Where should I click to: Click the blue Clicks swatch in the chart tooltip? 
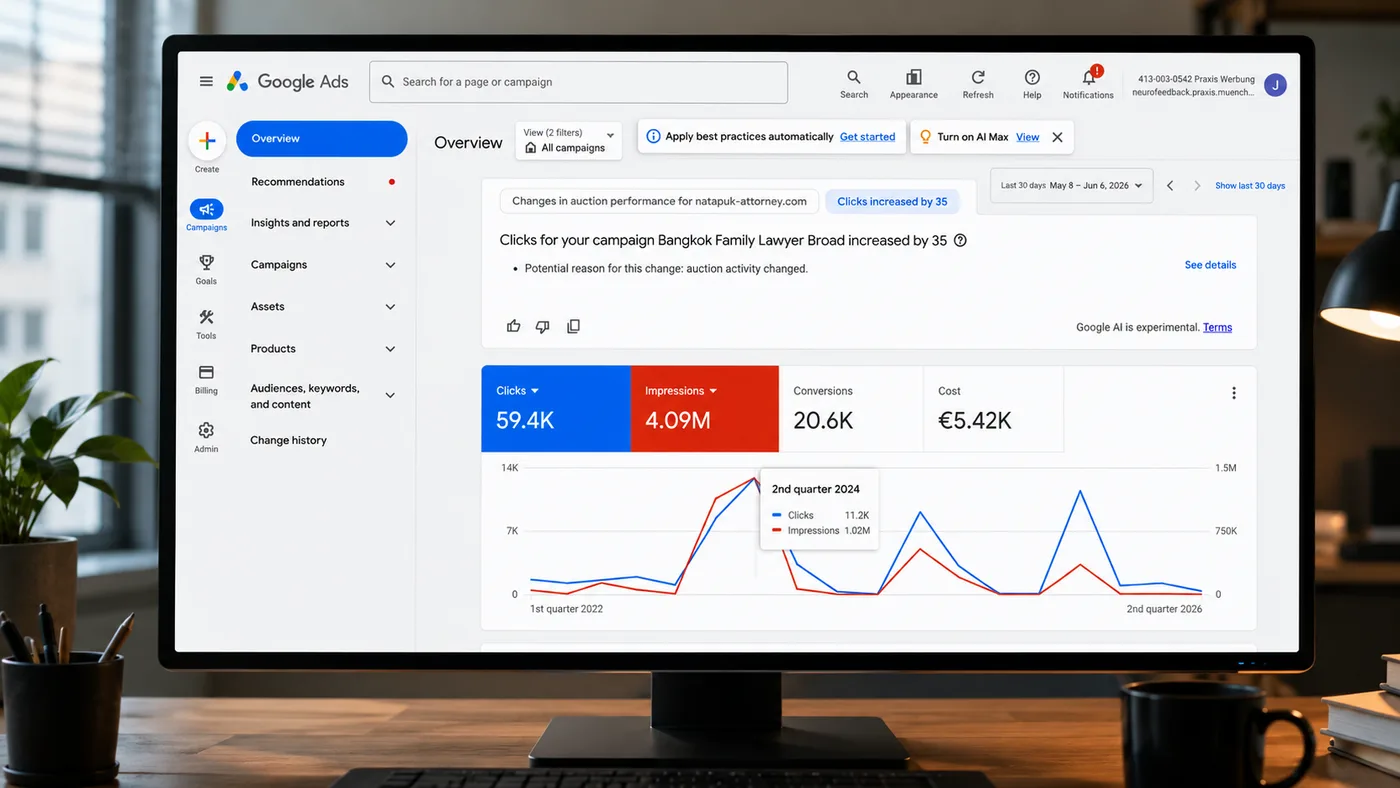[777, 515]
